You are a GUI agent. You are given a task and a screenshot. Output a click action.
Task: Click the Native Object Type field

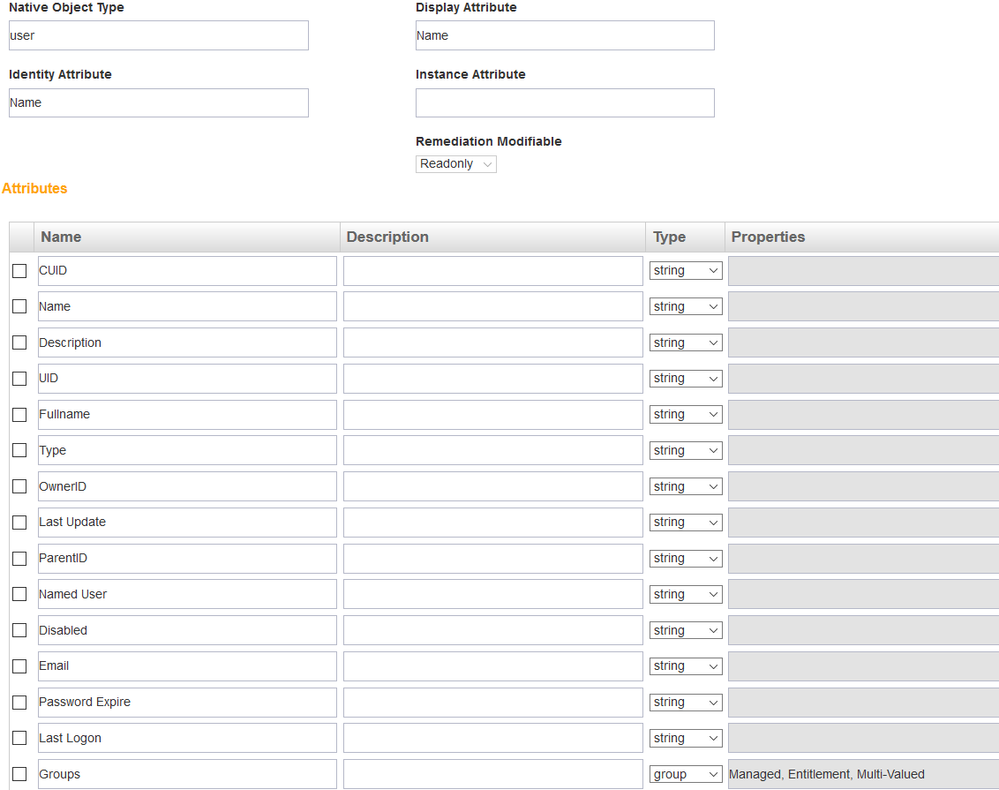click(x=158, y=36)
